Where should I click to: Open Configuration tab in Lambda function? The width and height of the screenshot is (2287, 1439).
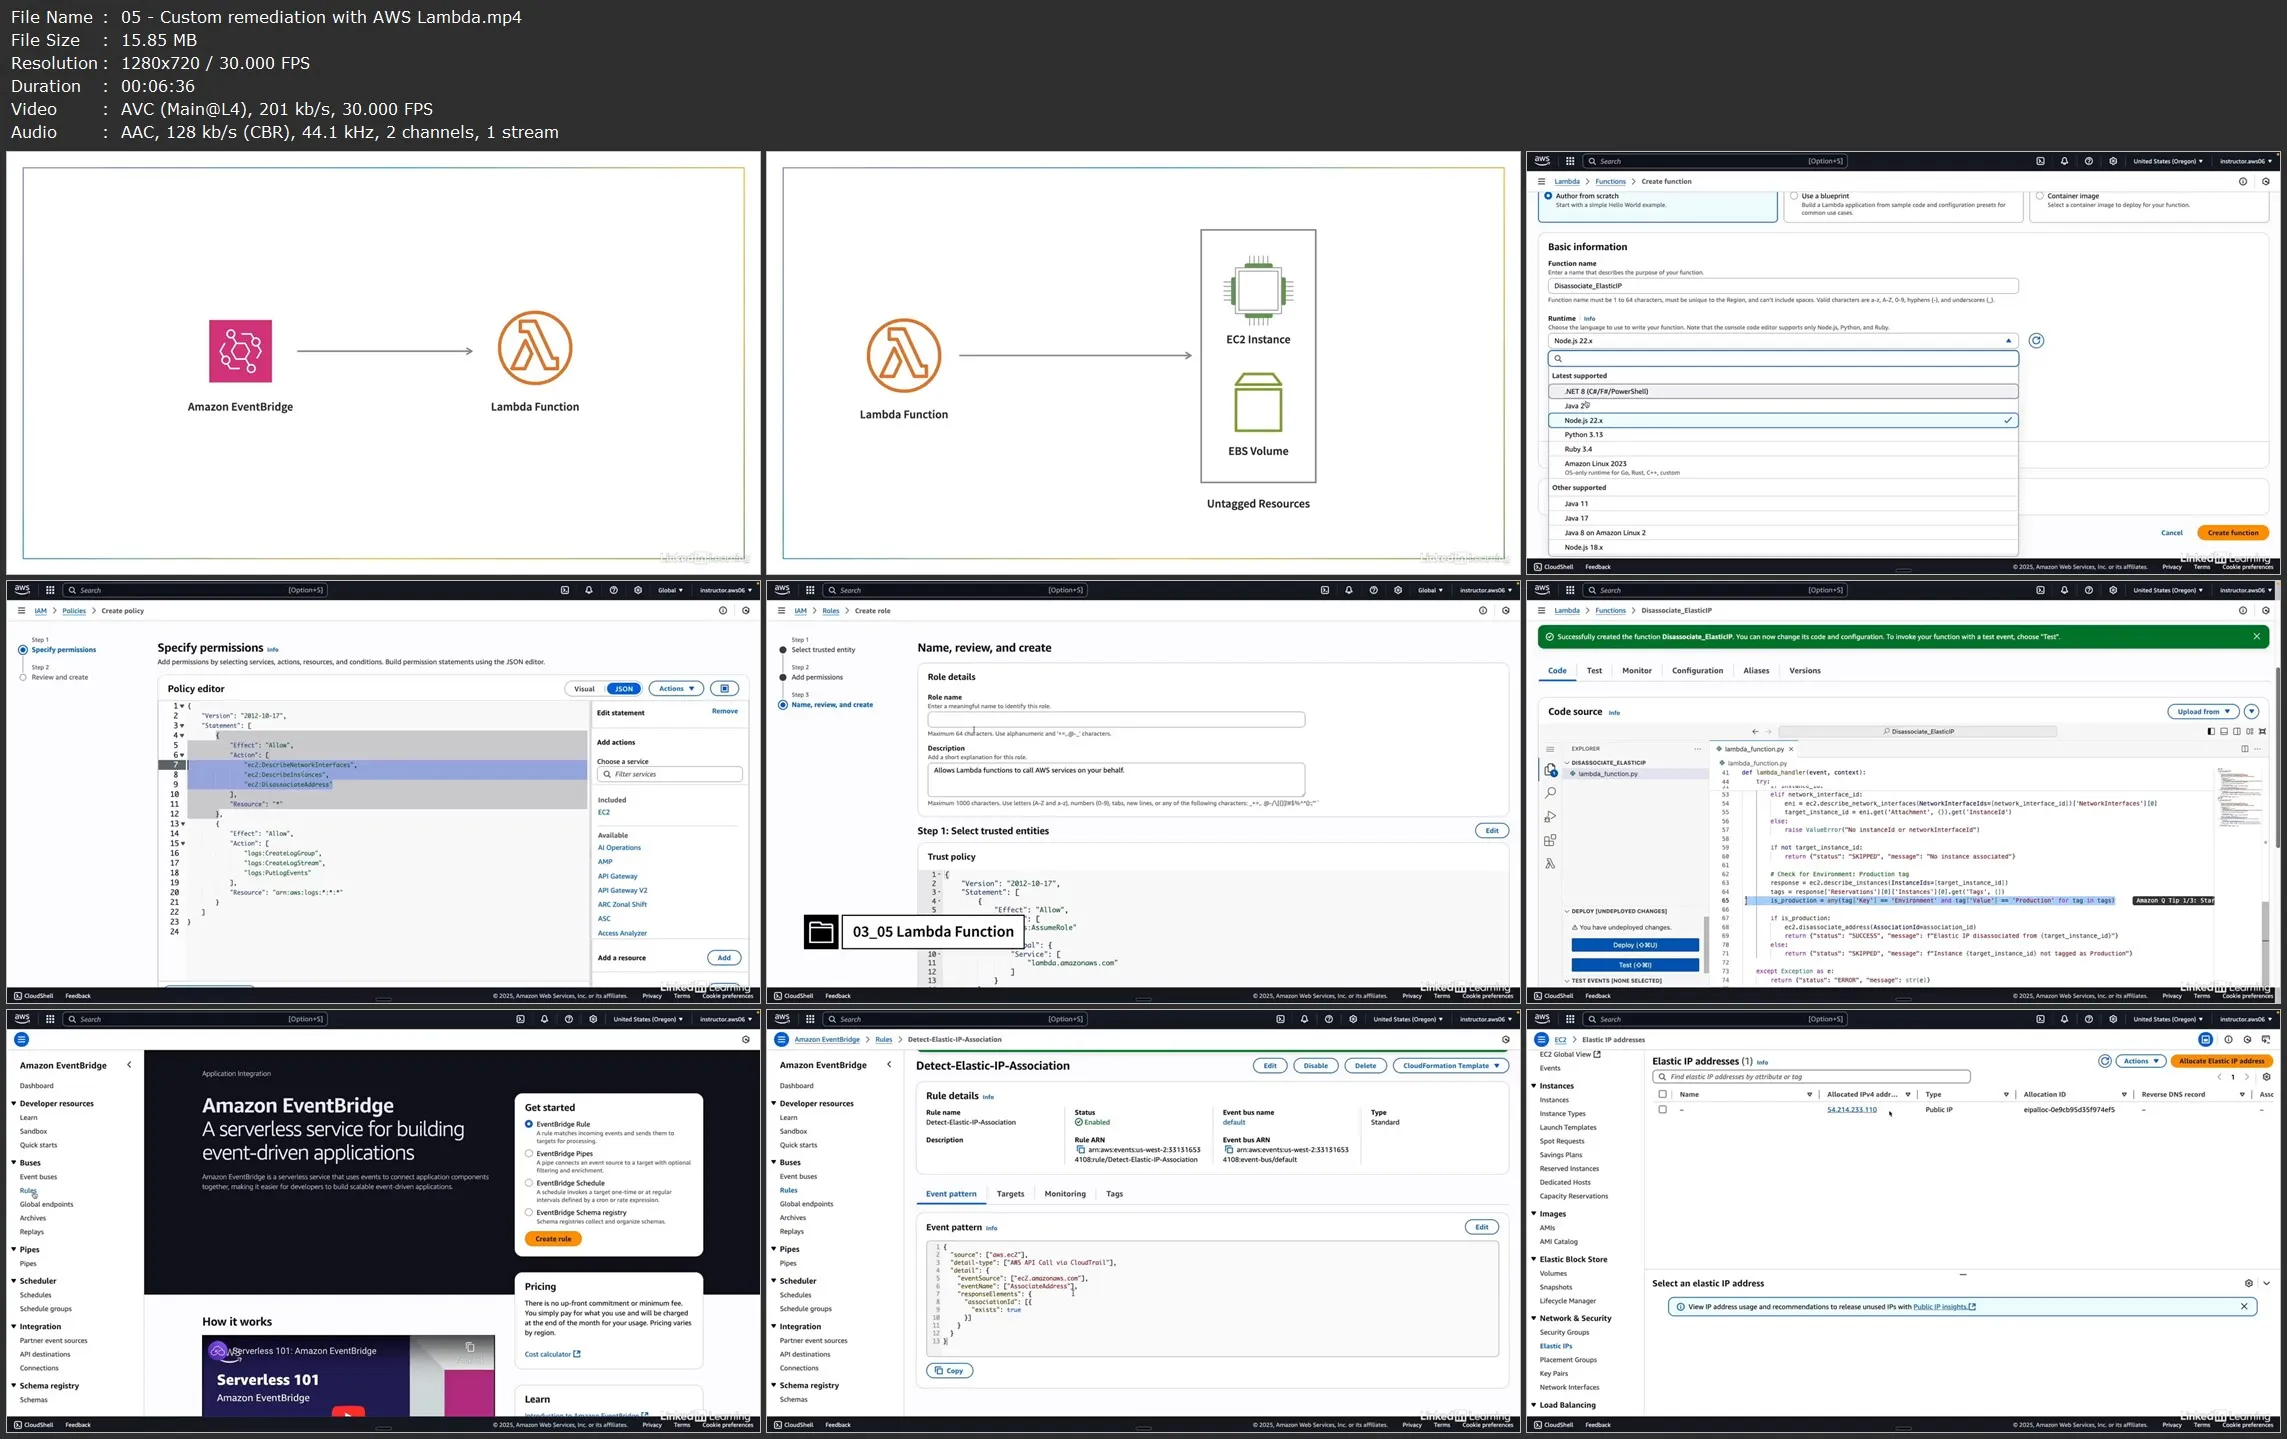pyautogui.click(x=1697, y=671)
